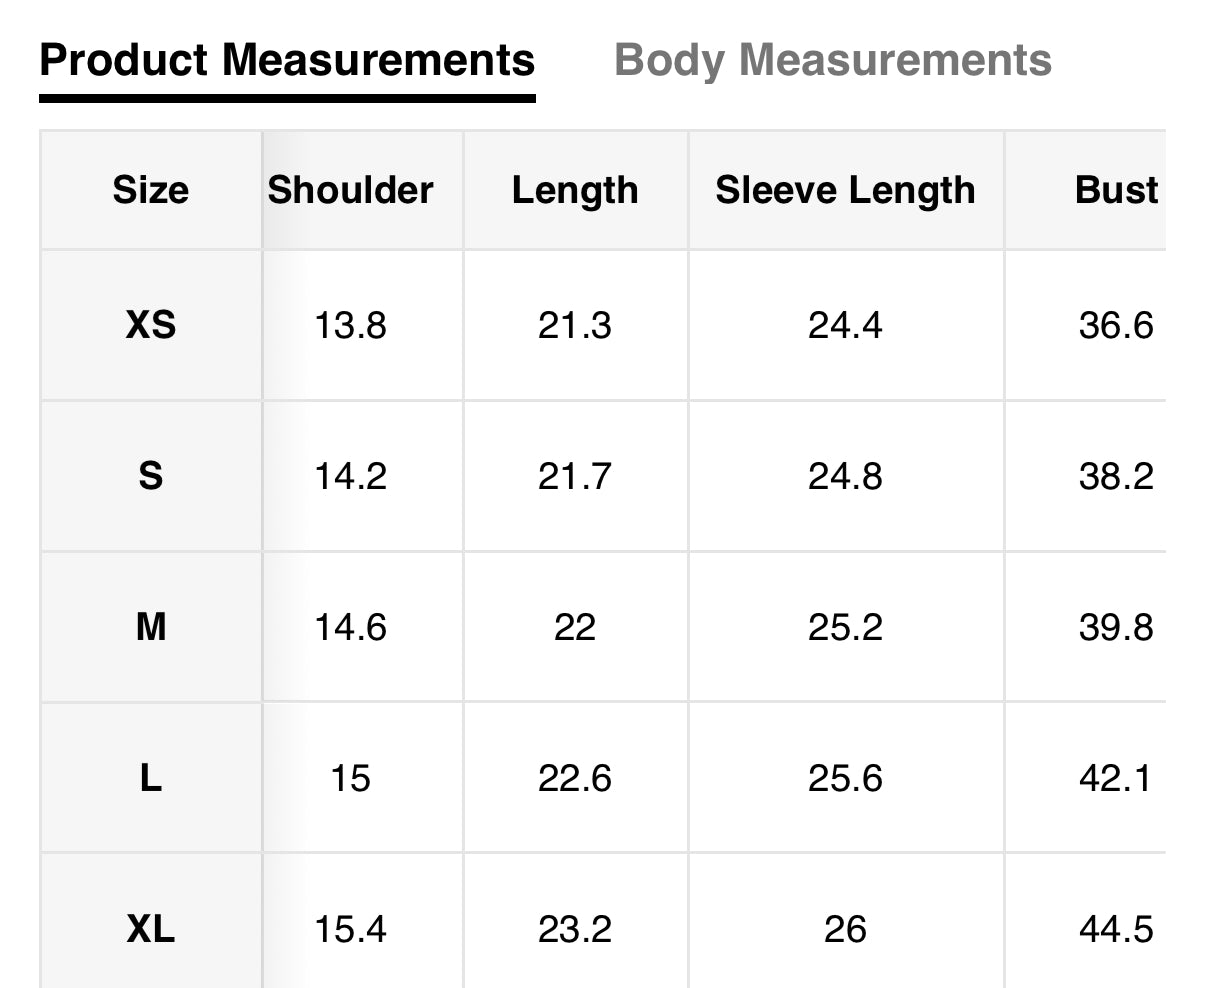Click the L bust value 42.1
Image resolution: width=1206 pixels, height=988 pixels.
click(x=1116, y=778)
